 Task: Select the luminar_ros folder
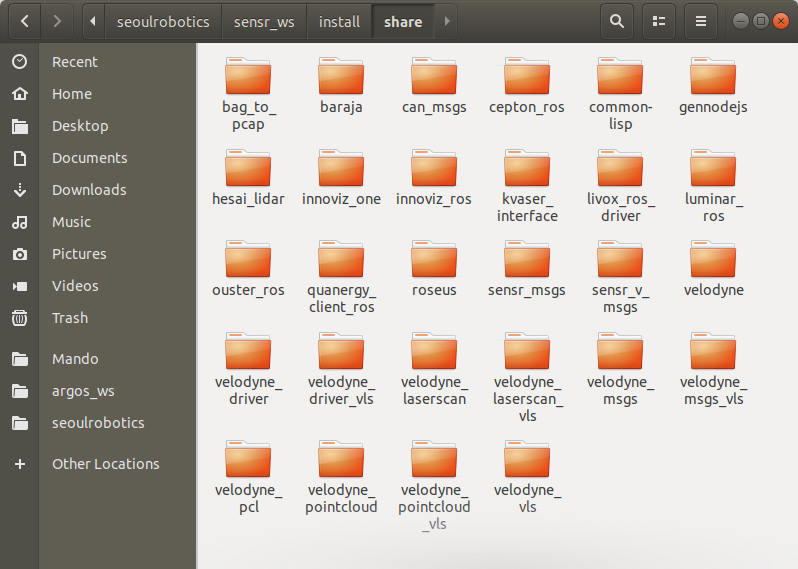pyautogui.click(x=713, y=186)
